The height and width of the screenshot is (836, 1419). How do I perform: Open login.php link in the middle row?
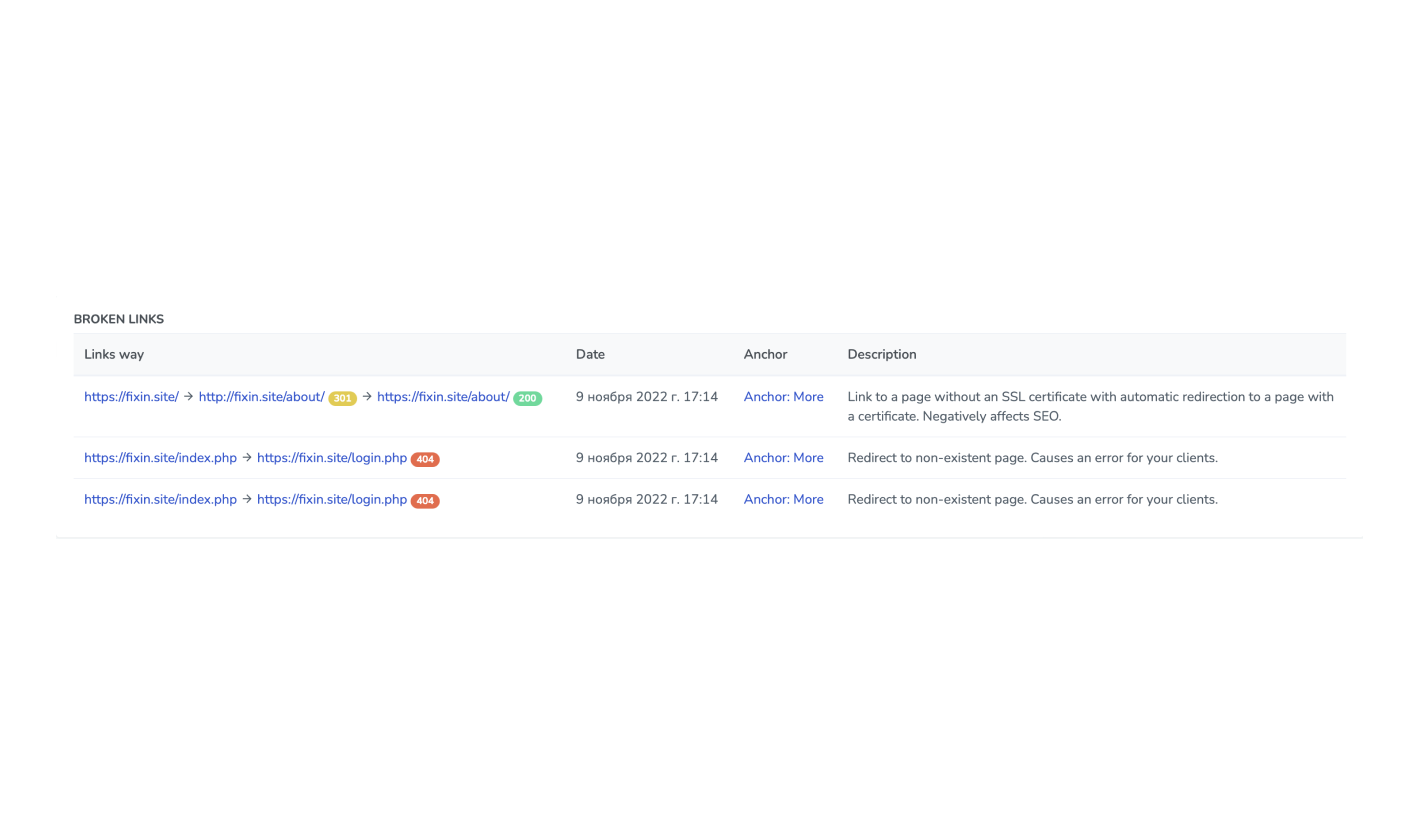coord(332,458)
